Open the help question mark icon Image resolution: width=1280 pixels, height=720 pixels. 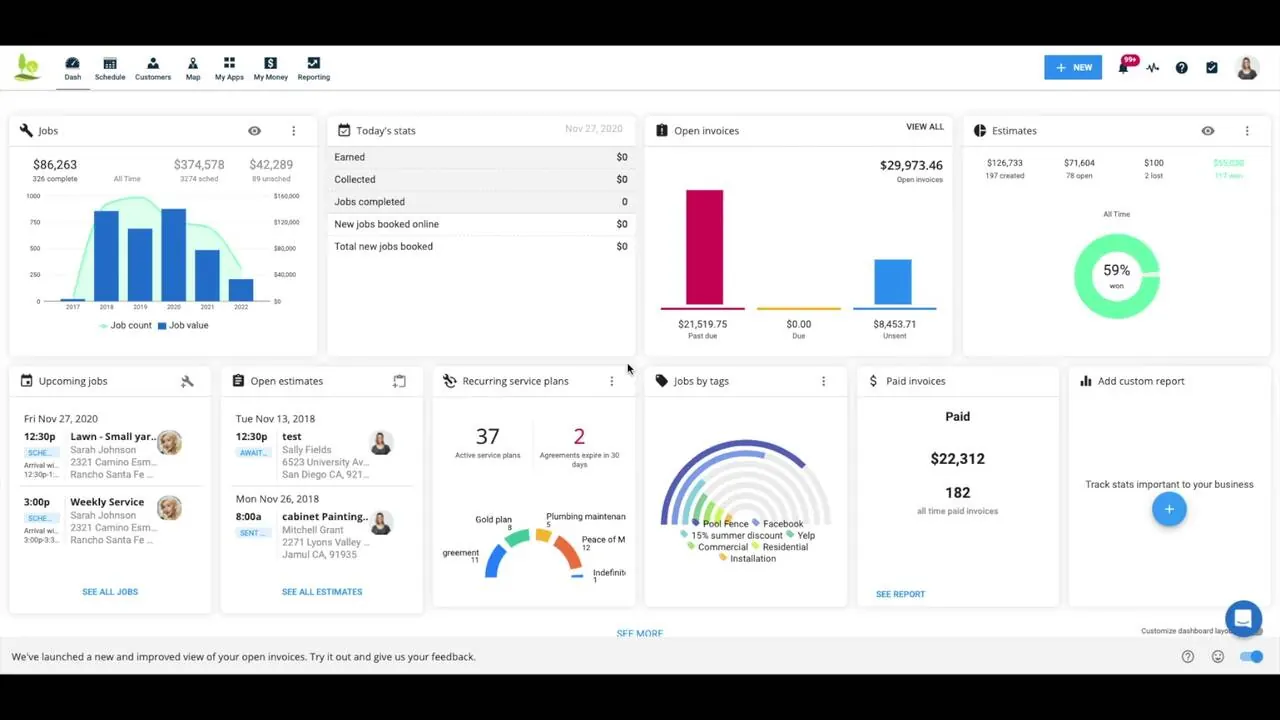tap(1182, 68)
